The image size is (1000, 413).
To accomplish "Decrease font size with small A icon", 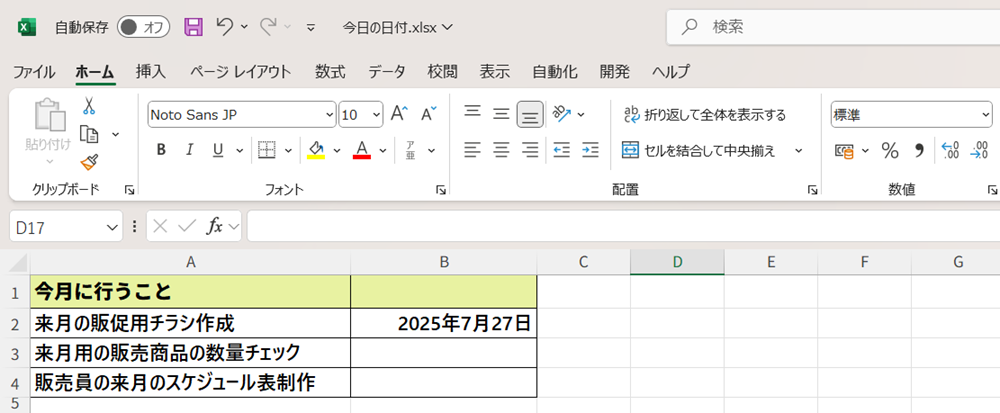I will coord(429,114).
